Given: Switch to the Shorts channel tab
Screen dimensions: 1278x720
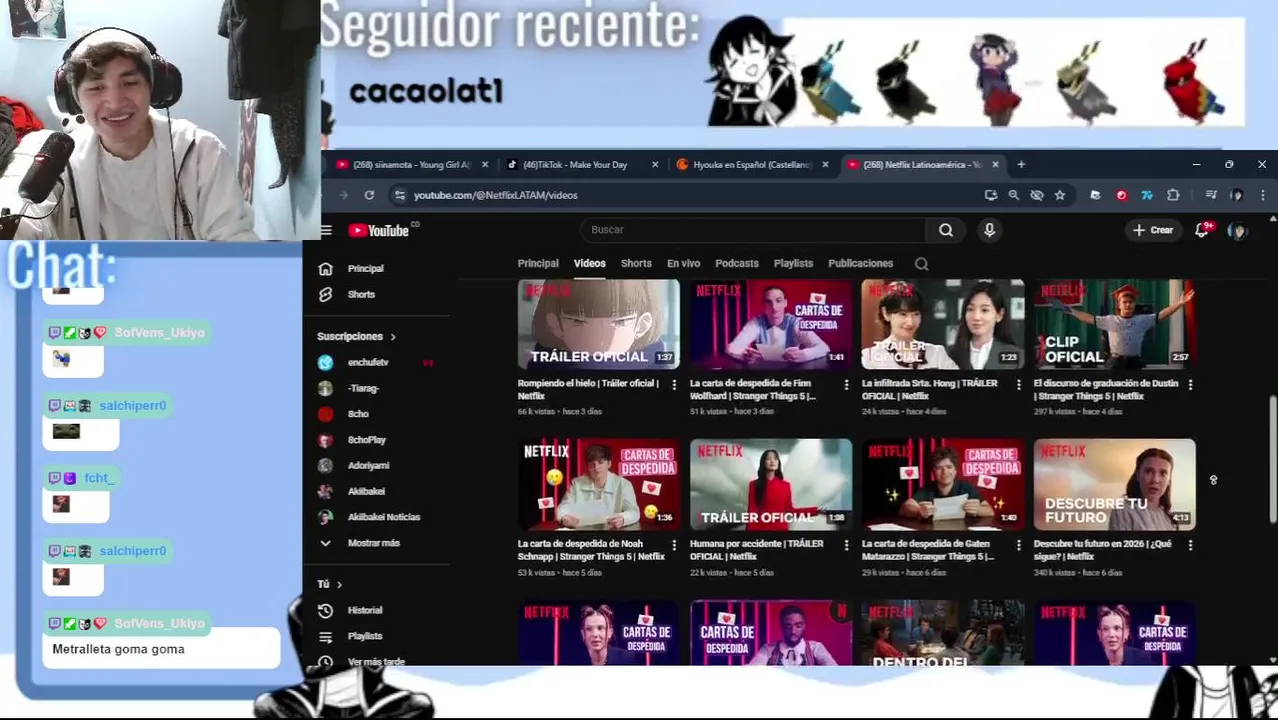Looking at the screenshot, I should click(636, 264).
